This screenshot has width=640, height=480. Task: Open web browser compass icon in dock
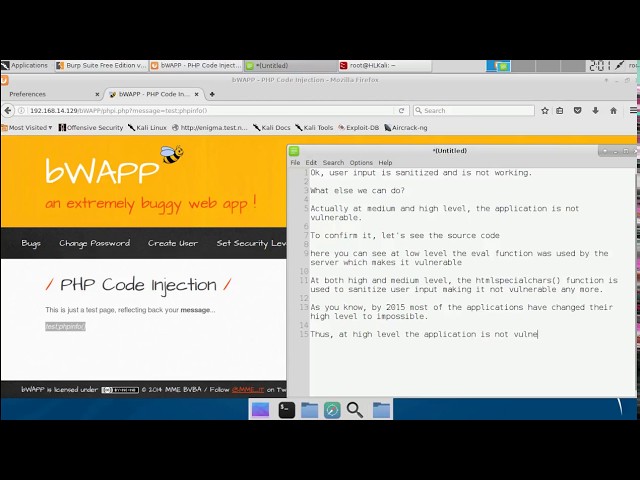pyautogui.click(x=332, y=410)
